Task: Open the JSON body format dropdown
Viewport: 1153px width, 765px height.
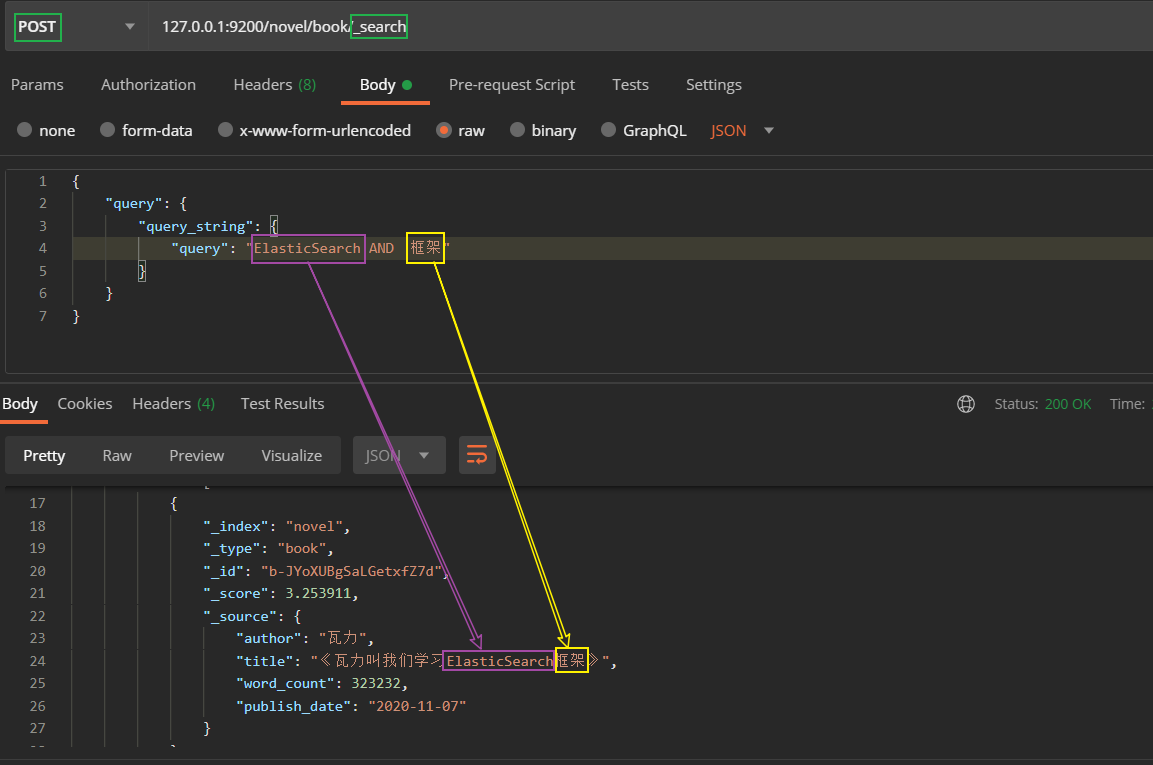Action: click(x=742, y=130)
